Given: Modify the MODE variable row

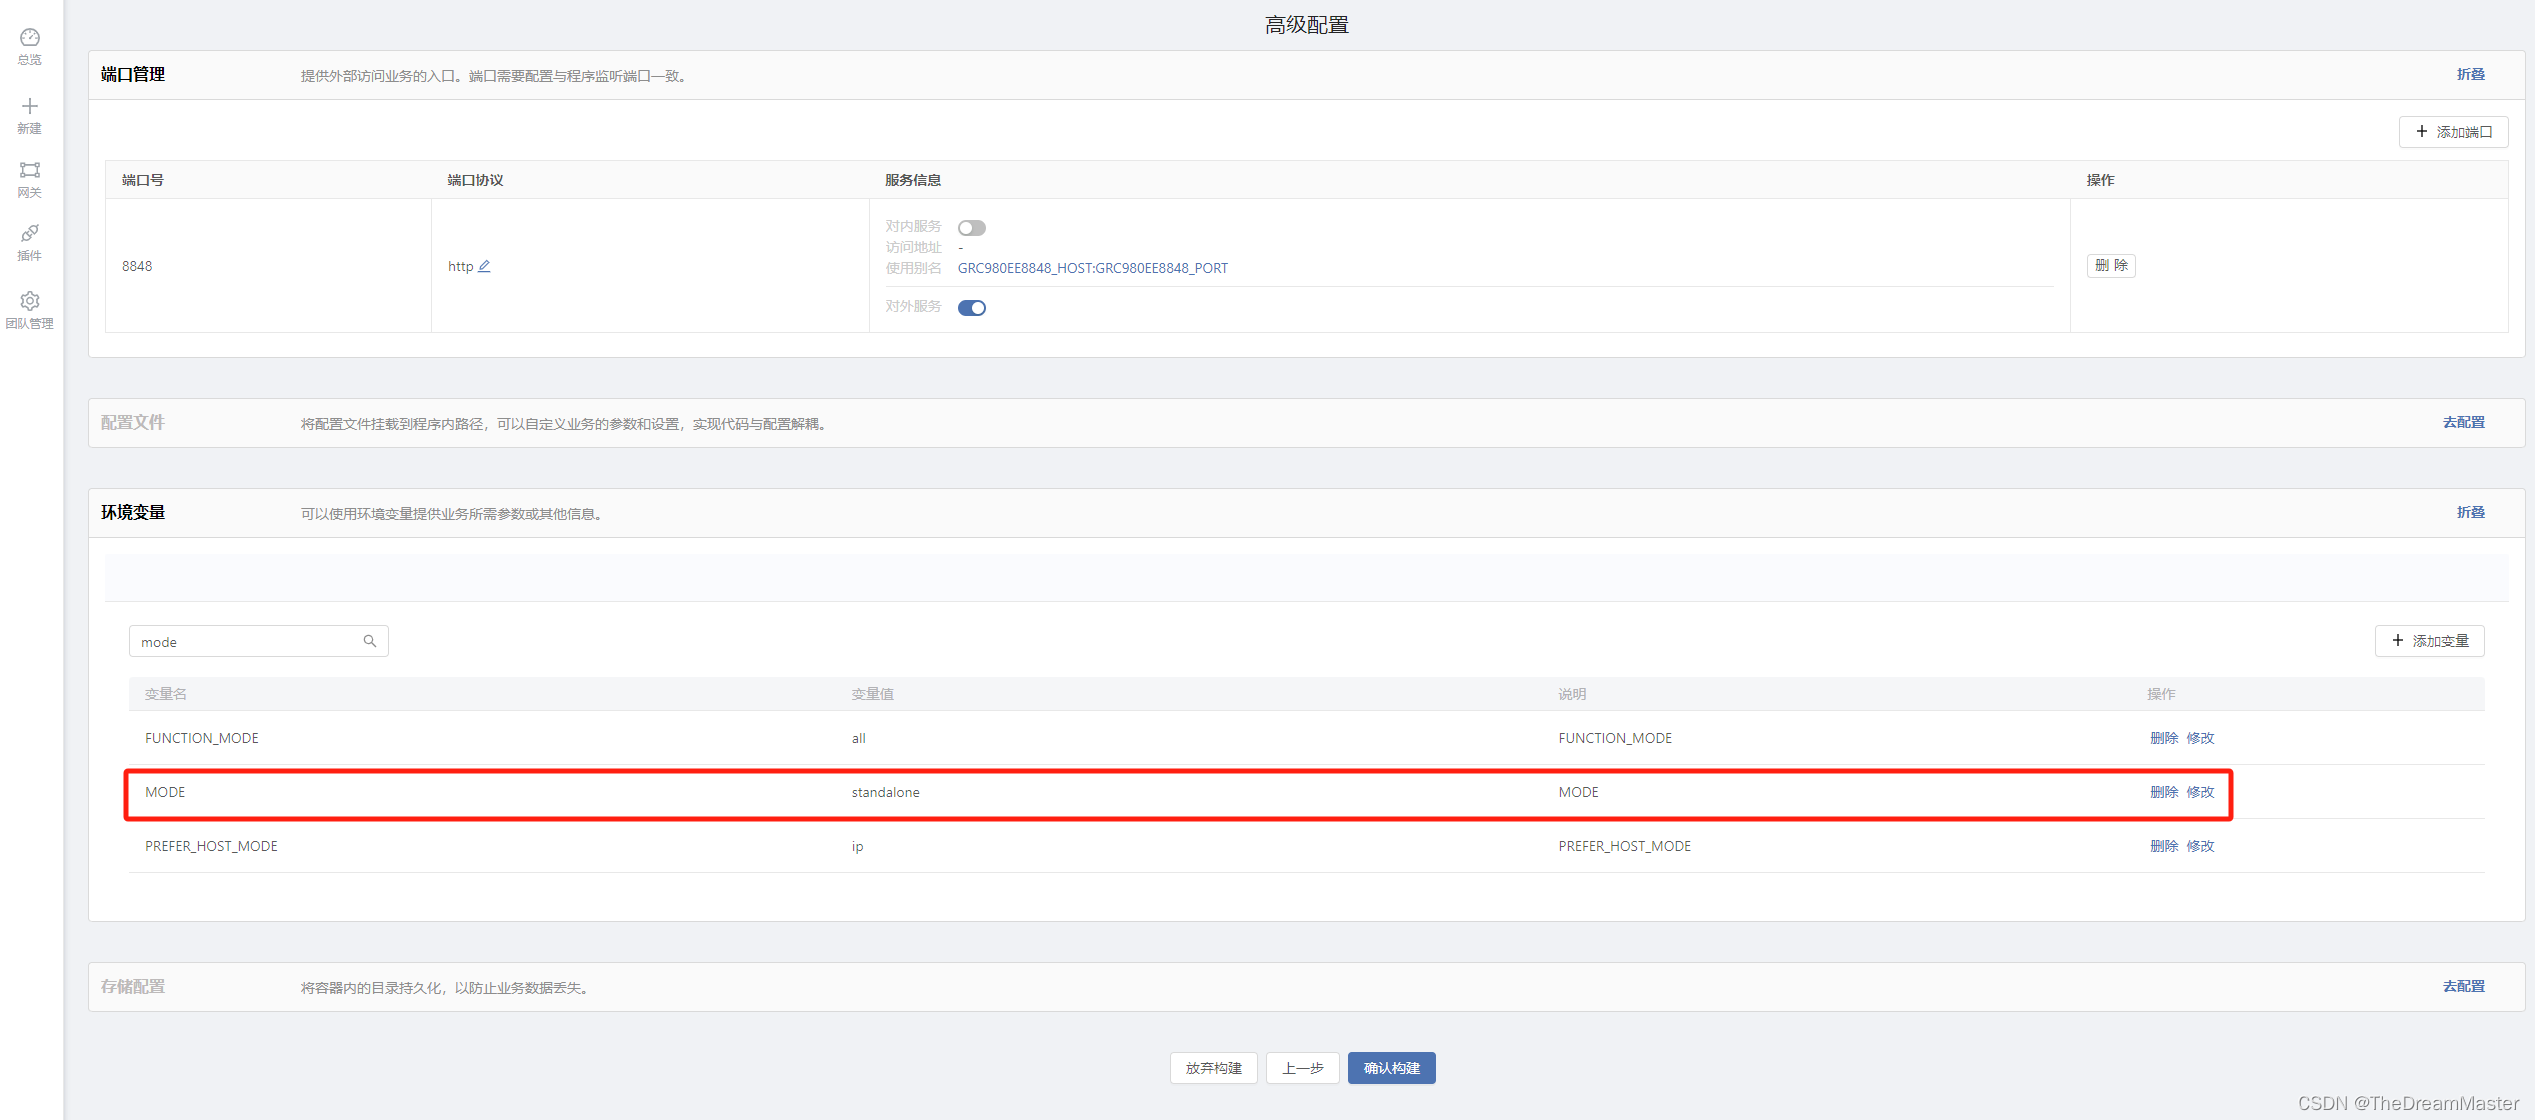Looking at the screenshot, I should (x=2200, y=792).
